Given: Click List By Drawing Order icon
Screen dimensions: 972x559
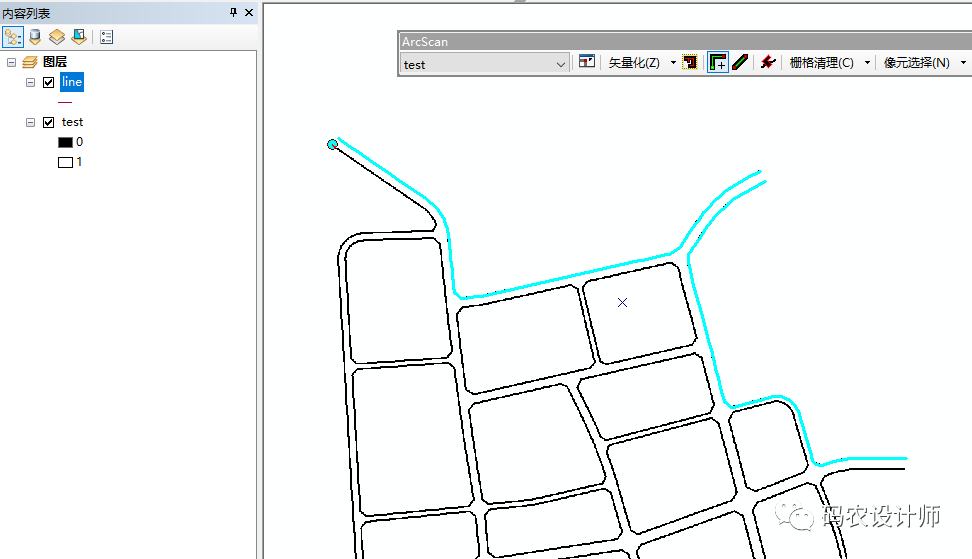Looking at the screenshot, I should click(13, 37).
